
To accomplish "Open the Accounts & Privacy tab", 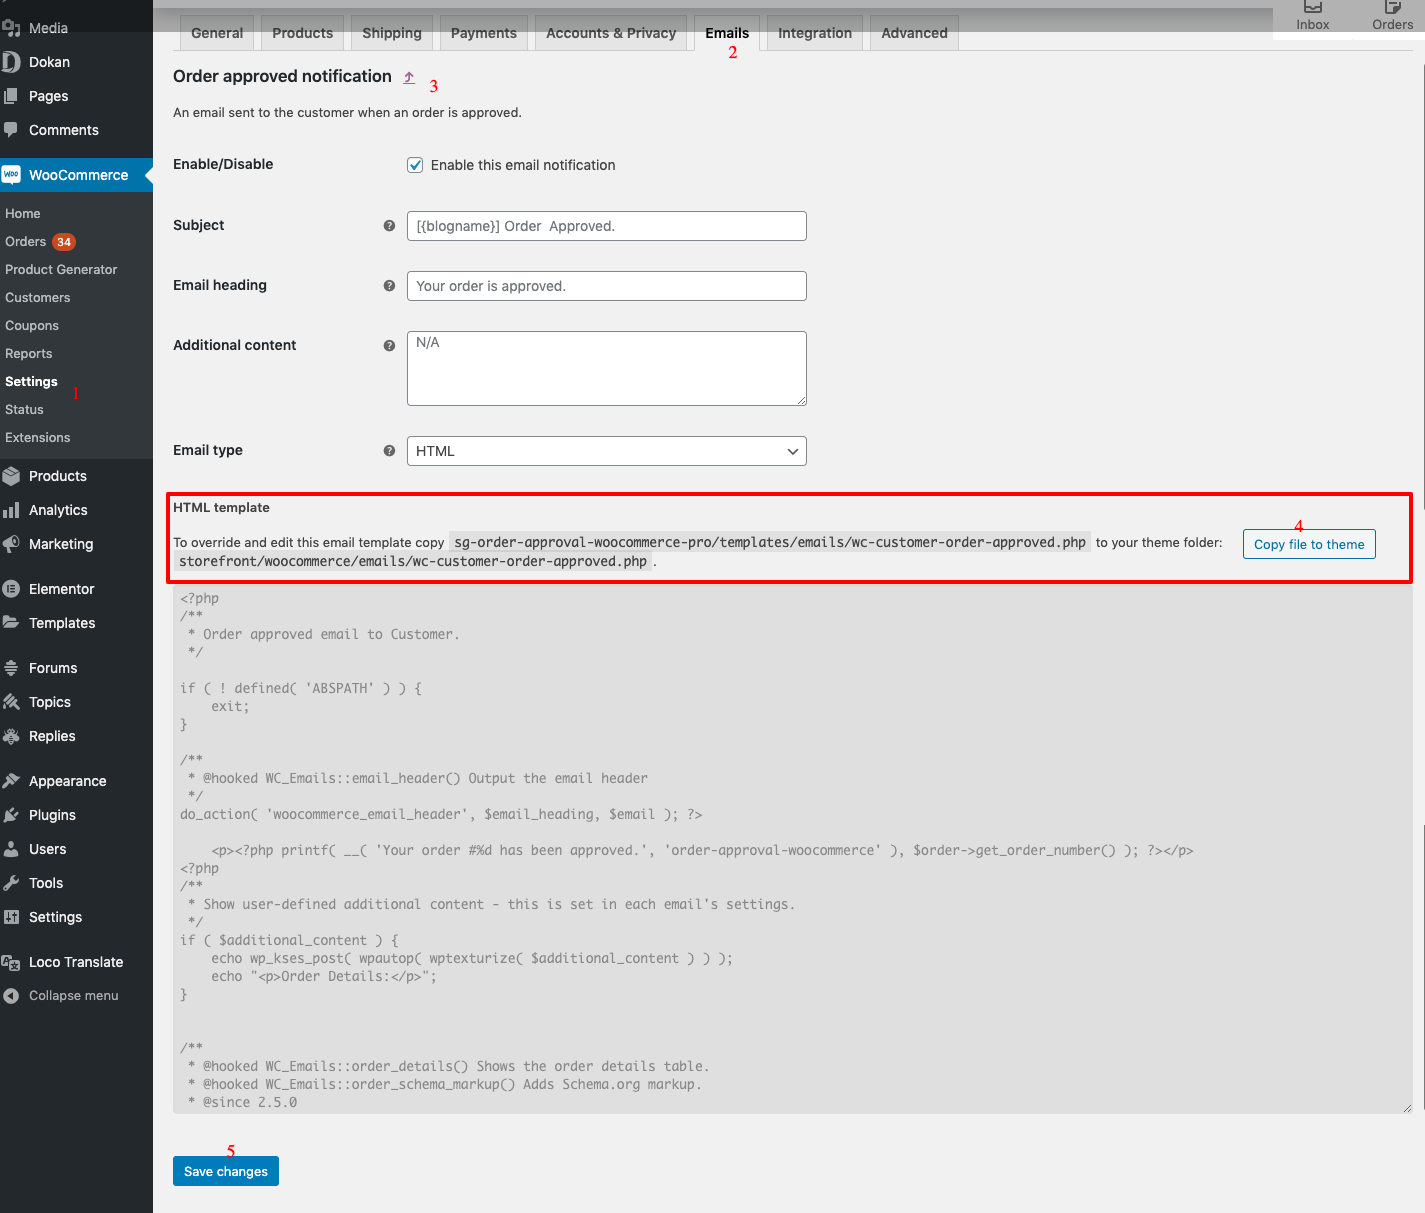I will pos(610,32).
